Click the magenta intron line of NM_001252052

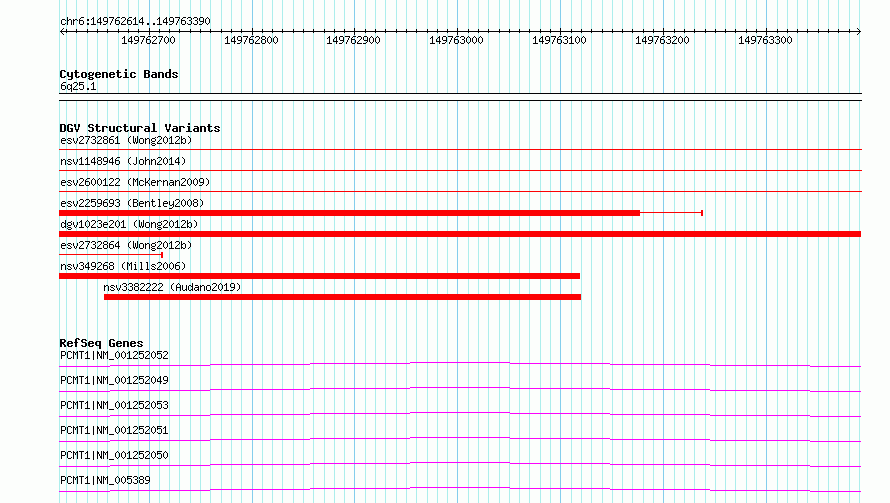pyautogui.click(x=460, y=363)
